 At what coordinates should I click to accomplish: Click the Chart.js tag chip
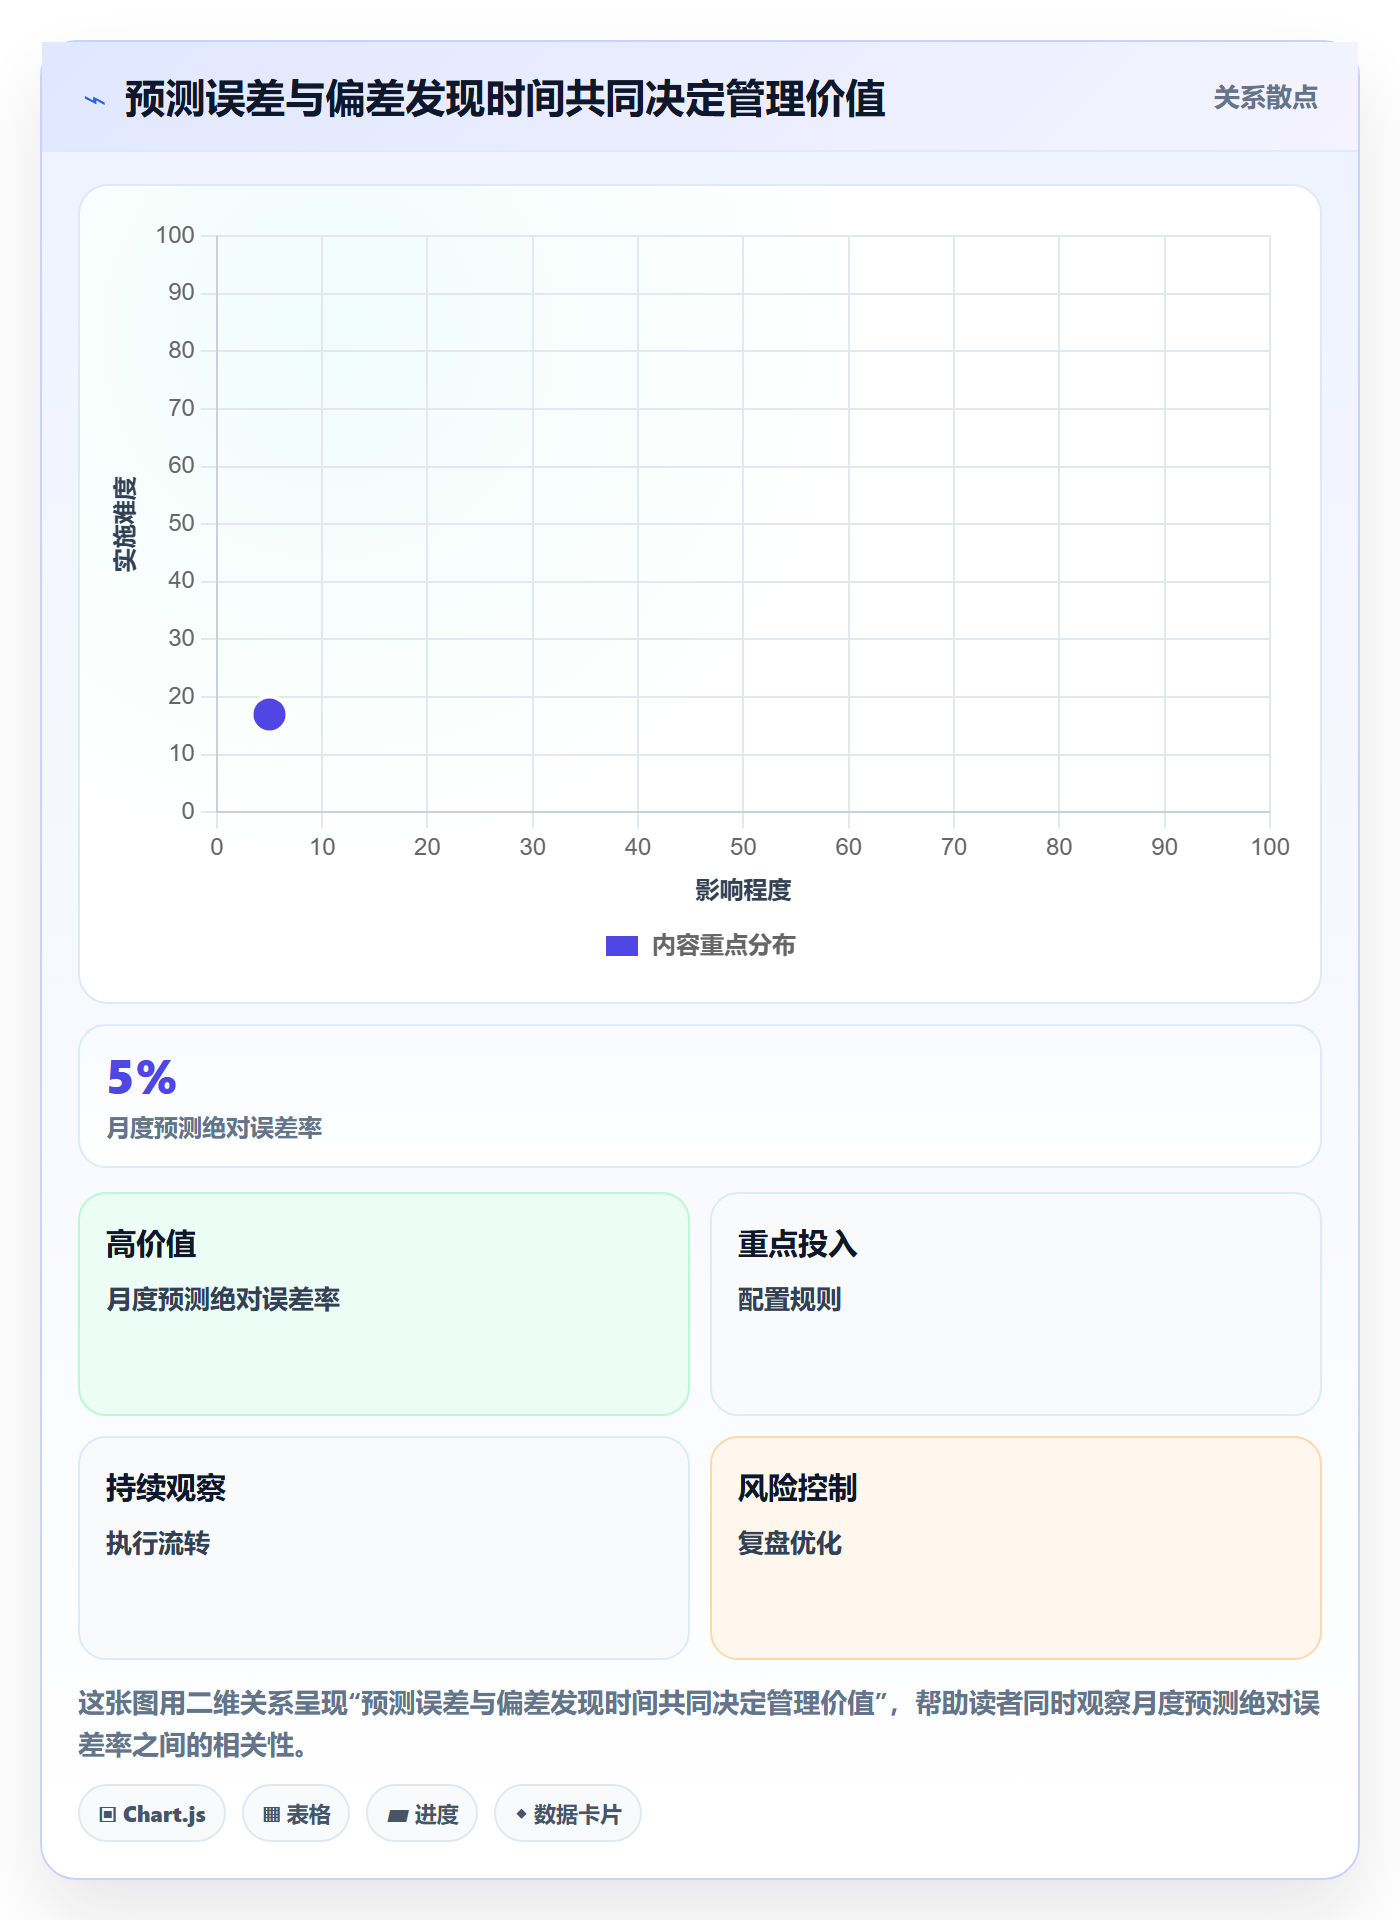pos(152,1814)
